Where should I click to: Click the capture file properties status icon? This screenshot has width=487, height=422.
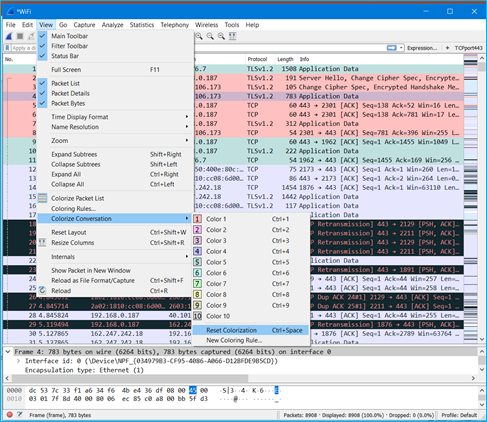pos(20,415)
